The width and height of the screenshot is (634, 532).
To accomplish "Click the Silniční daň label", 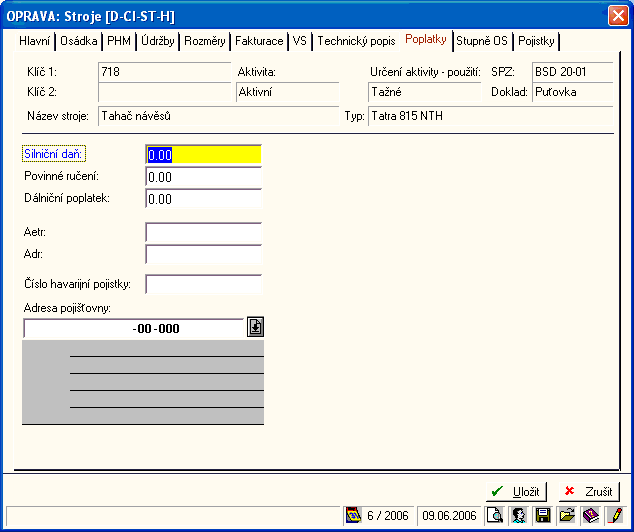I will pos(53,154).
